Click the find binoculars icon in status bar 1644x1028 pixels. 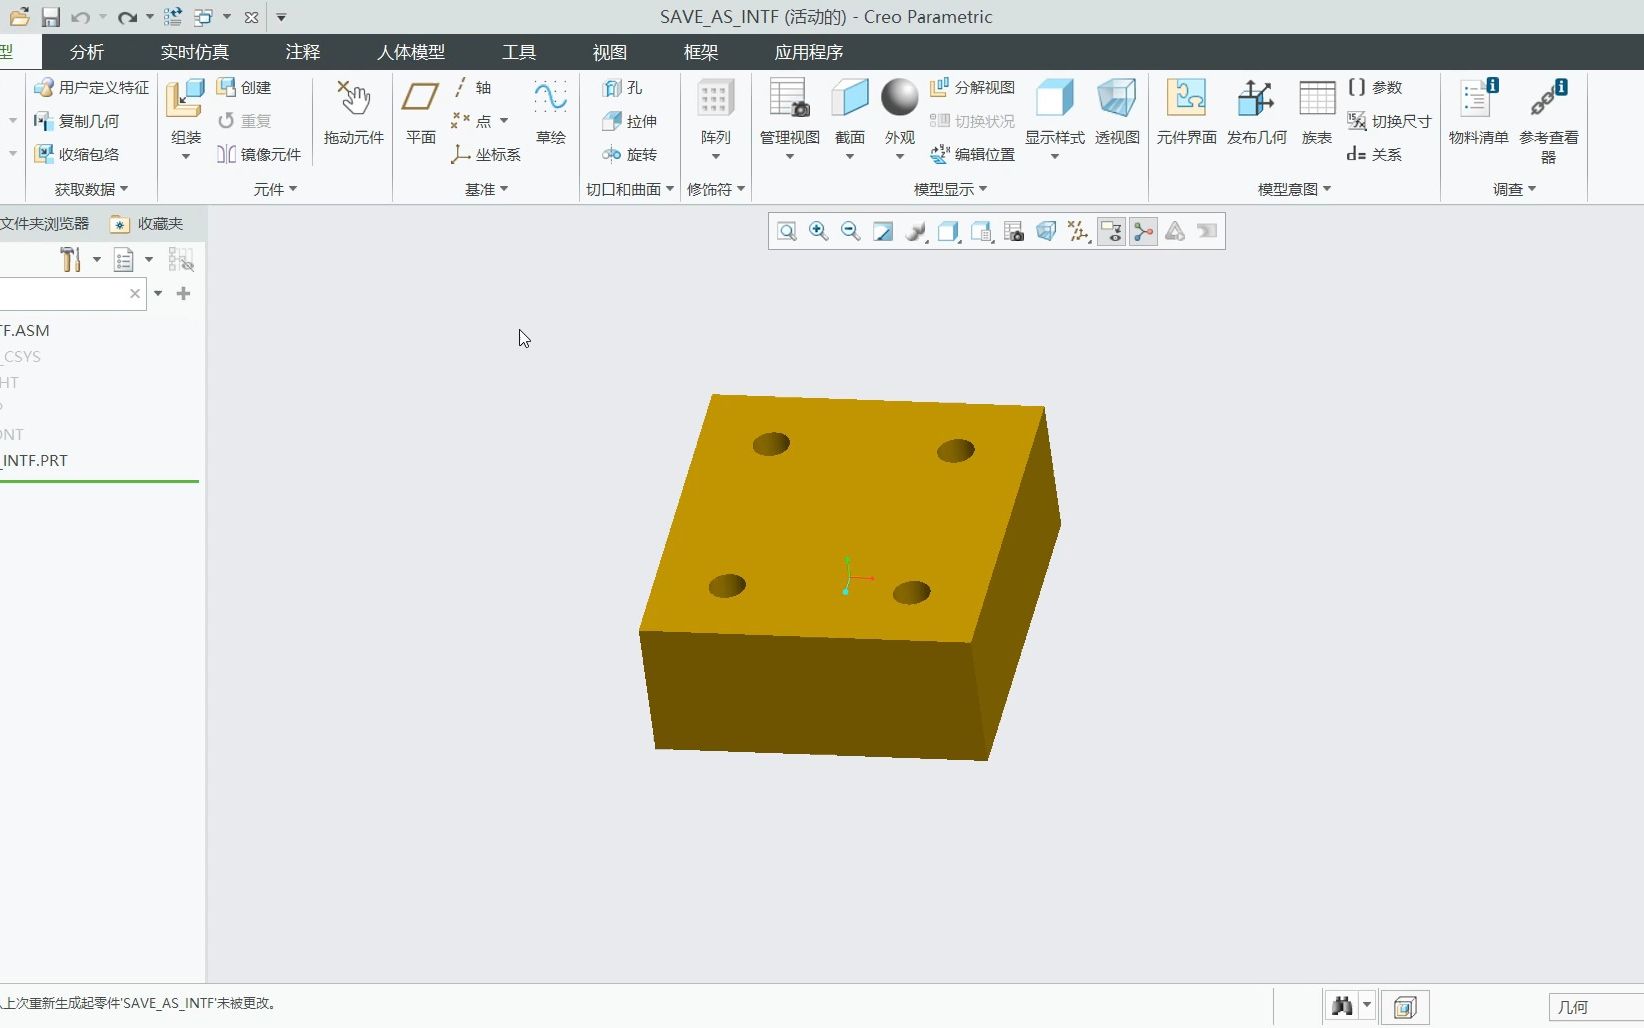tap(1342, 1007)
